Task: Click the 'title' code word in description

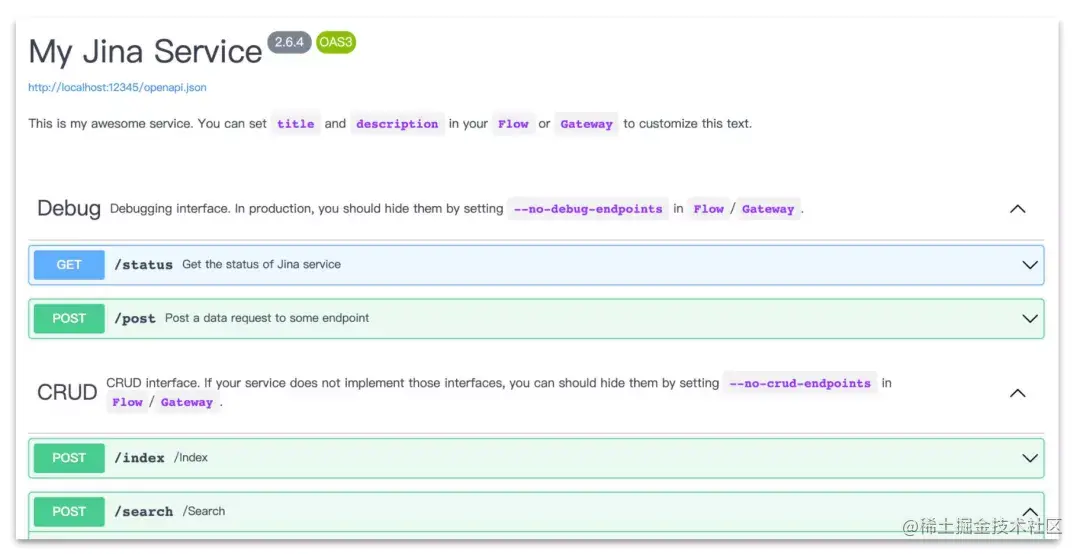Action: click(295, 124)
